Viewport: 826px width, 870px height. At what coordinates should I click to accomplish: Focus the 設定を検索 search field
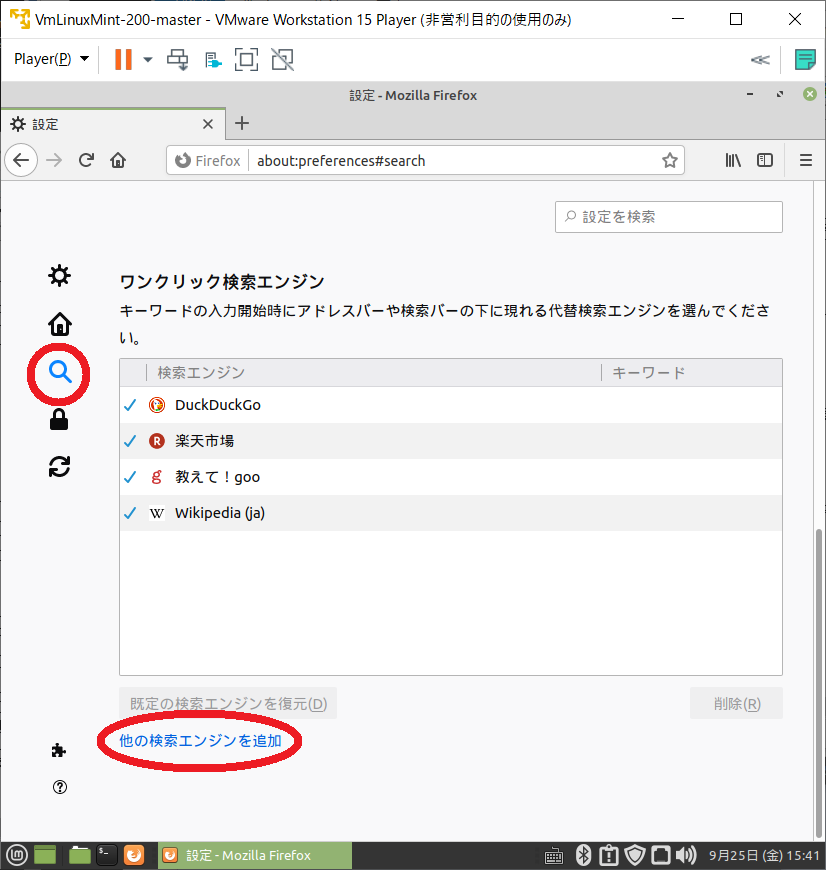pos(668,217)
